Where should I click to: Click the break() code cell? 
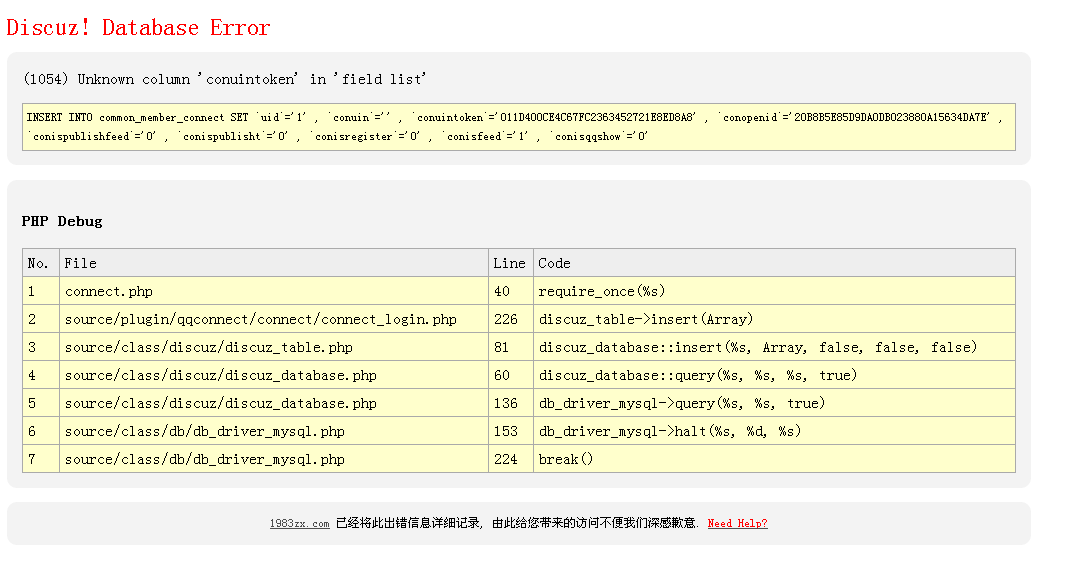tap(565, 460)
